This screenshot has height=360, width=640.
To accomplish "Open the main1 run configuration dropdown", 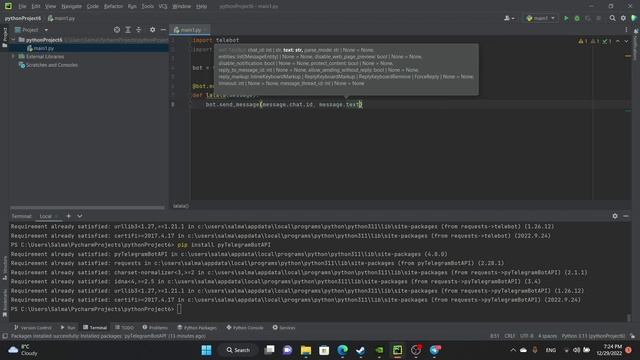I will point(541,18).
